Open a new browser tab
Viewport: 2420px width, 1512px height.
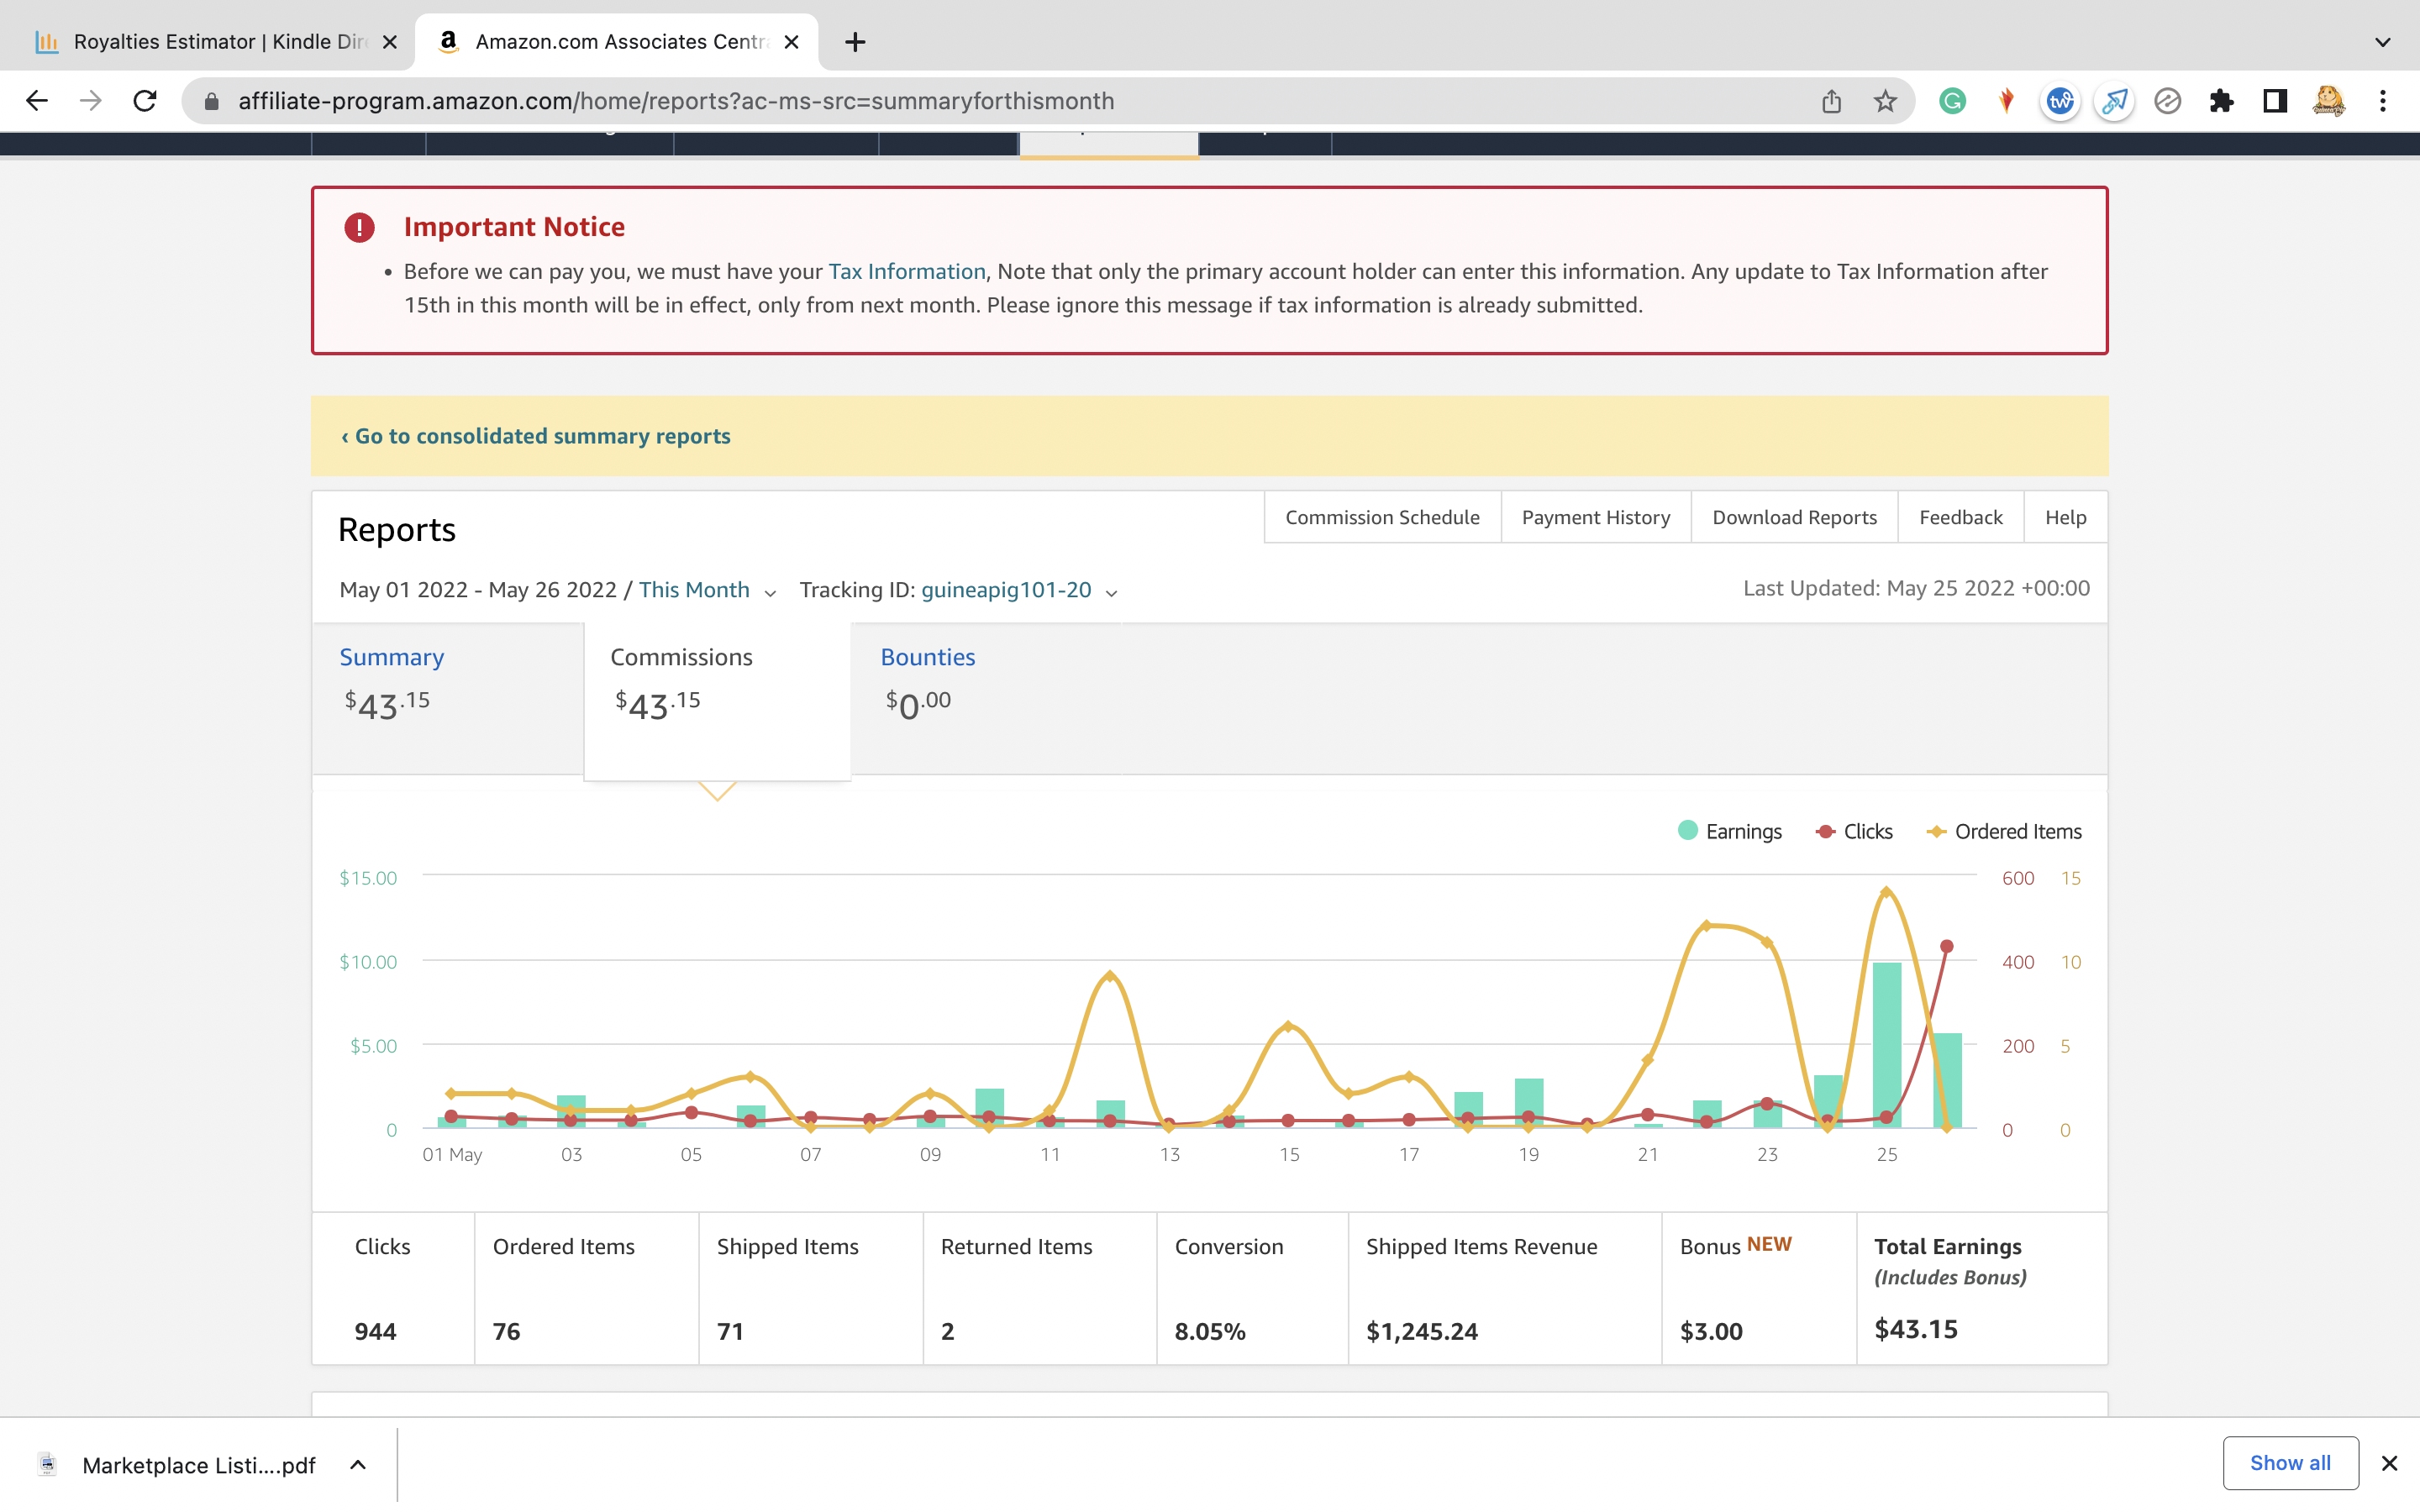point(855,42)
